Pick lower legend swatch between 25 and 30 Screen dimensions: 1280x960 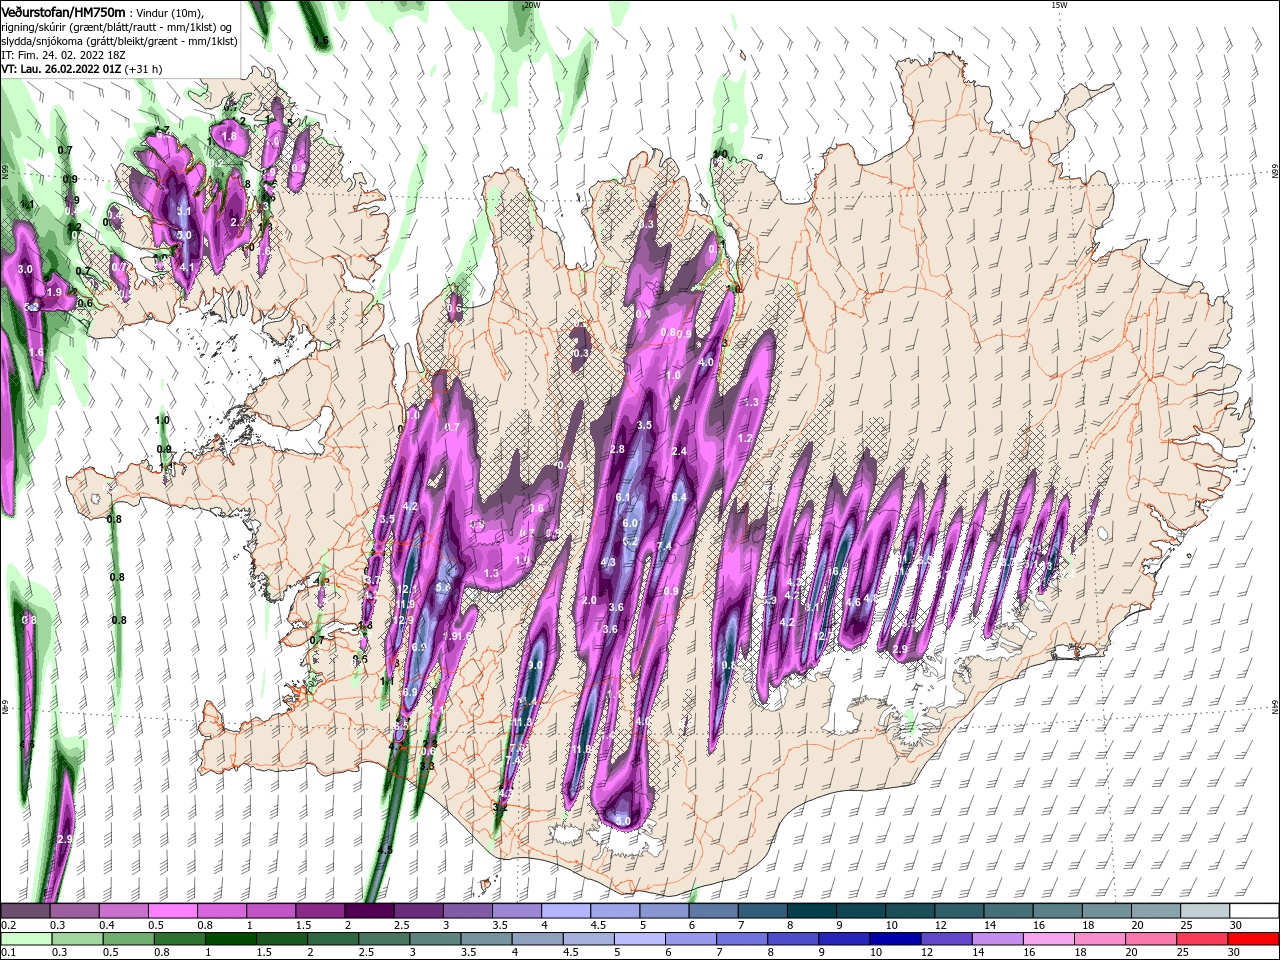click(1200, 939)
